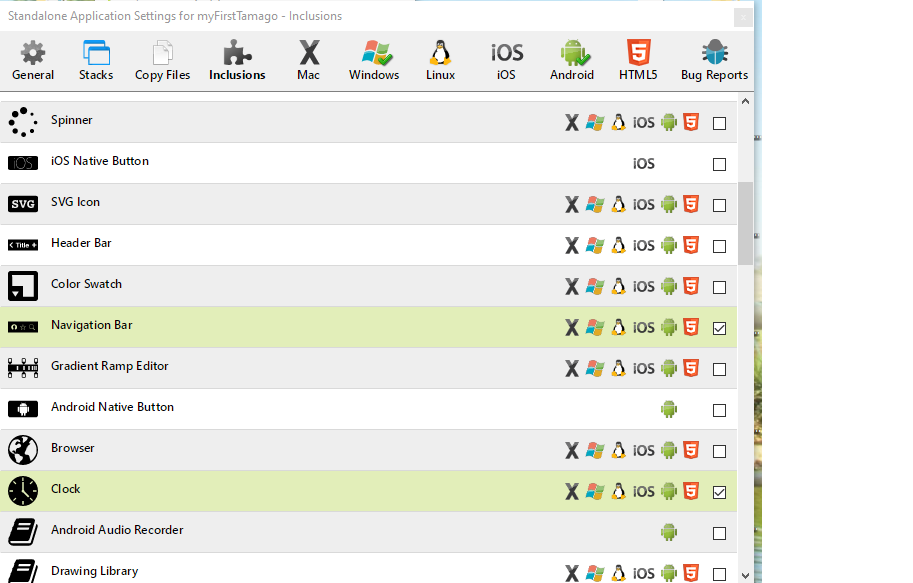Click the Color Swatch widget icon
The height and width of the screenshot is (583, 913).
point(23,286)
